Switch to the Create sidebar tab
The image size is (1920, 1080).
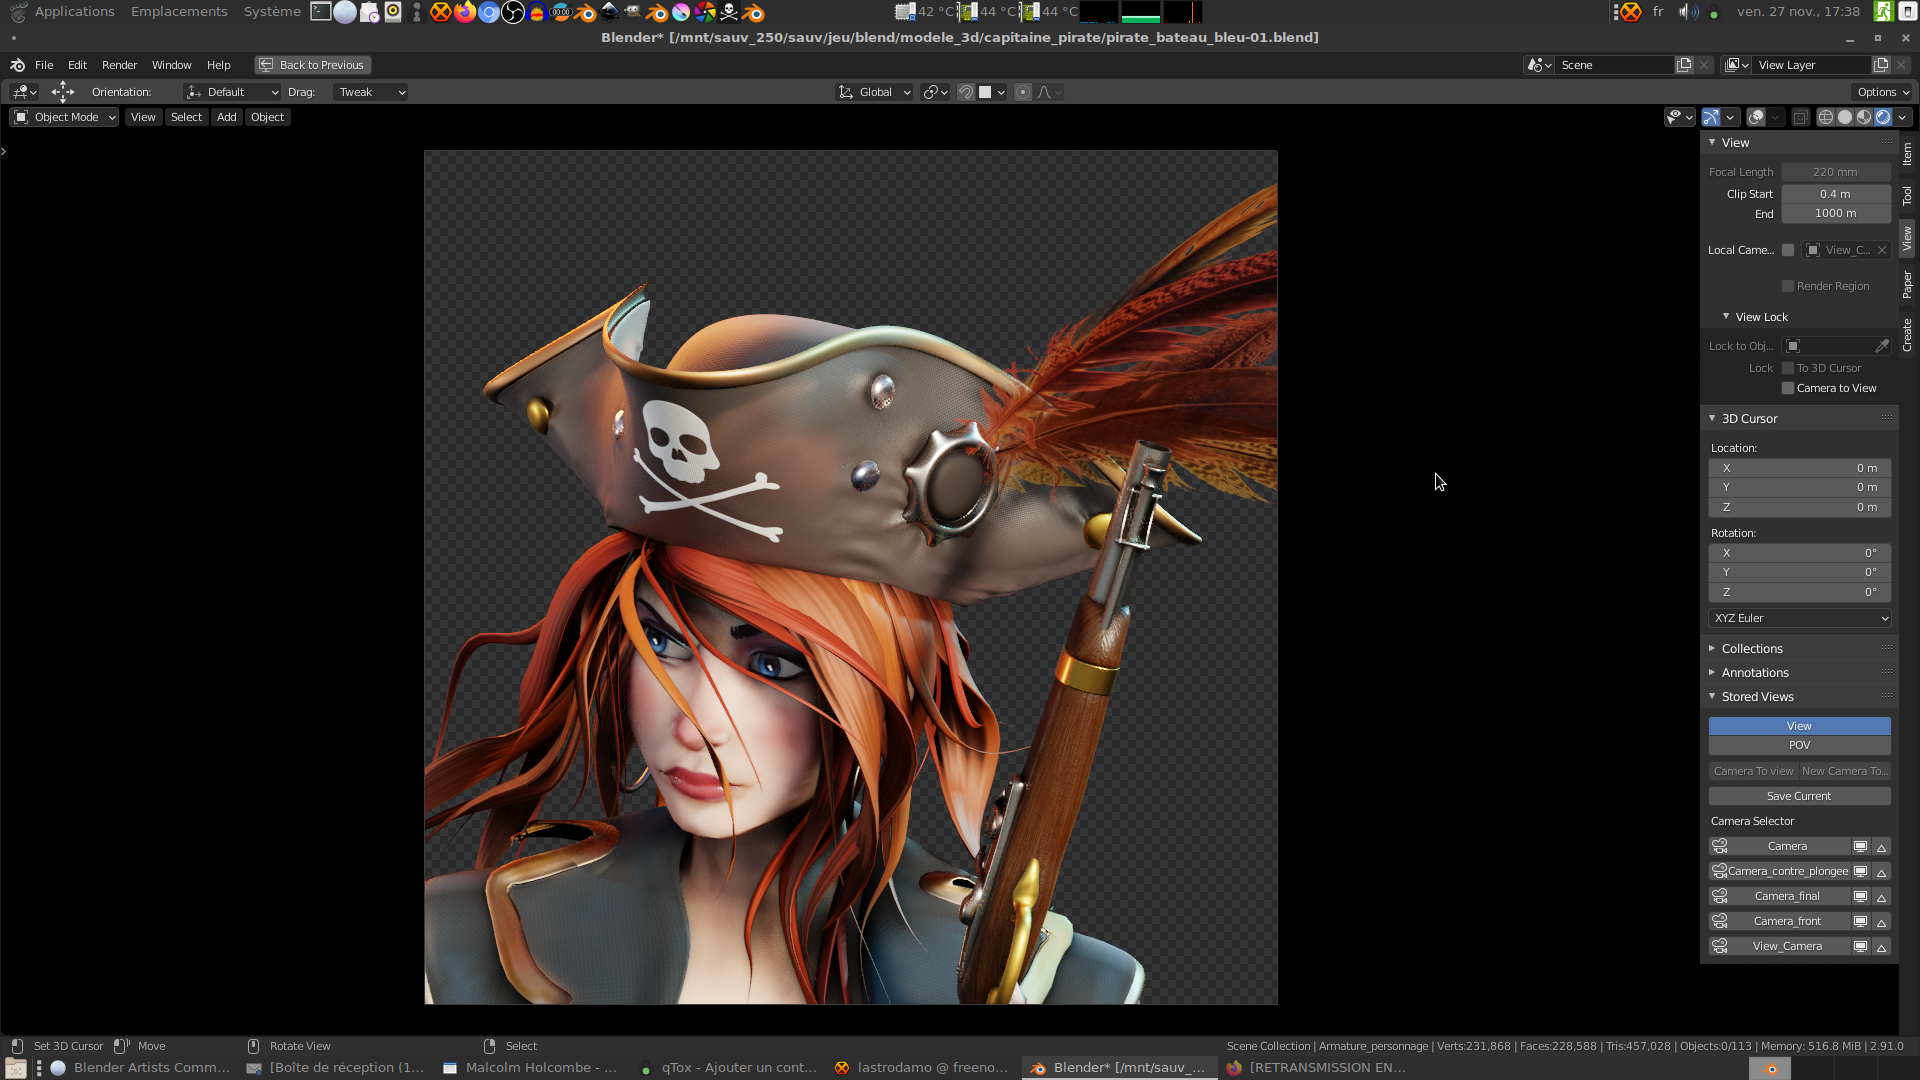click(x=1908, y=335)
